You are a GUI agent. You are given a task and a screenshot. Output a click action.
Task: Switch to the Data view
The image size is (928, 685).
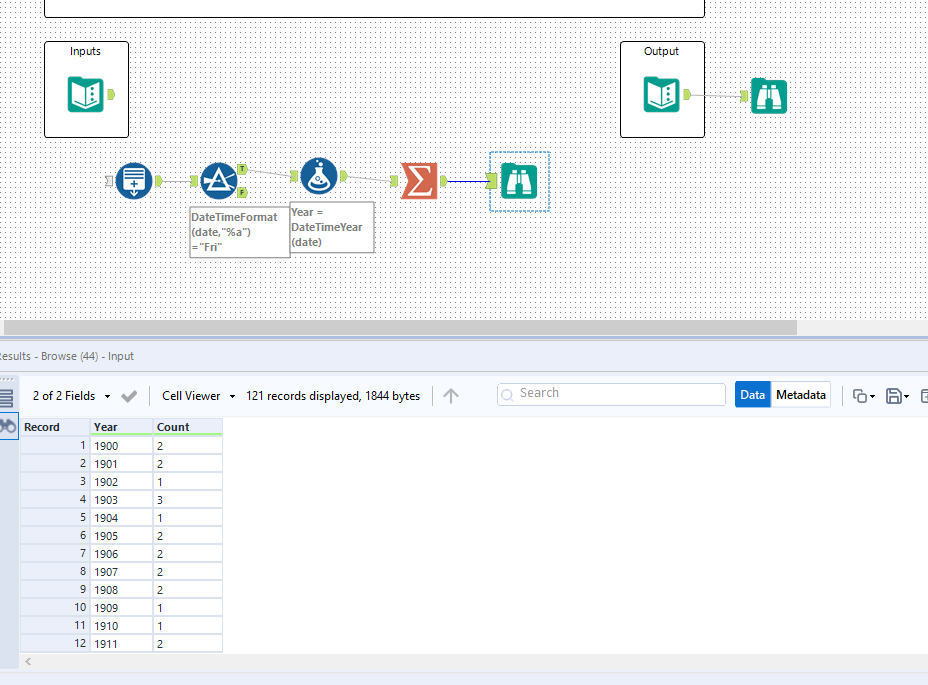pyautogui.click(x=753, y=395)
